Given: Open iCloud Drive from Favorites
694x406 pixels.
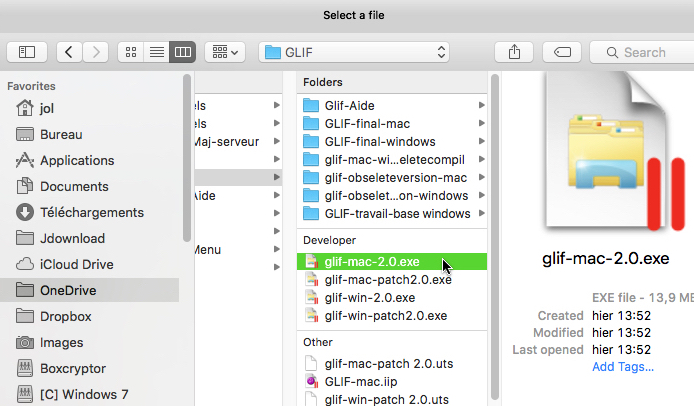Looking at the screenshot, I should coord(78,264).
